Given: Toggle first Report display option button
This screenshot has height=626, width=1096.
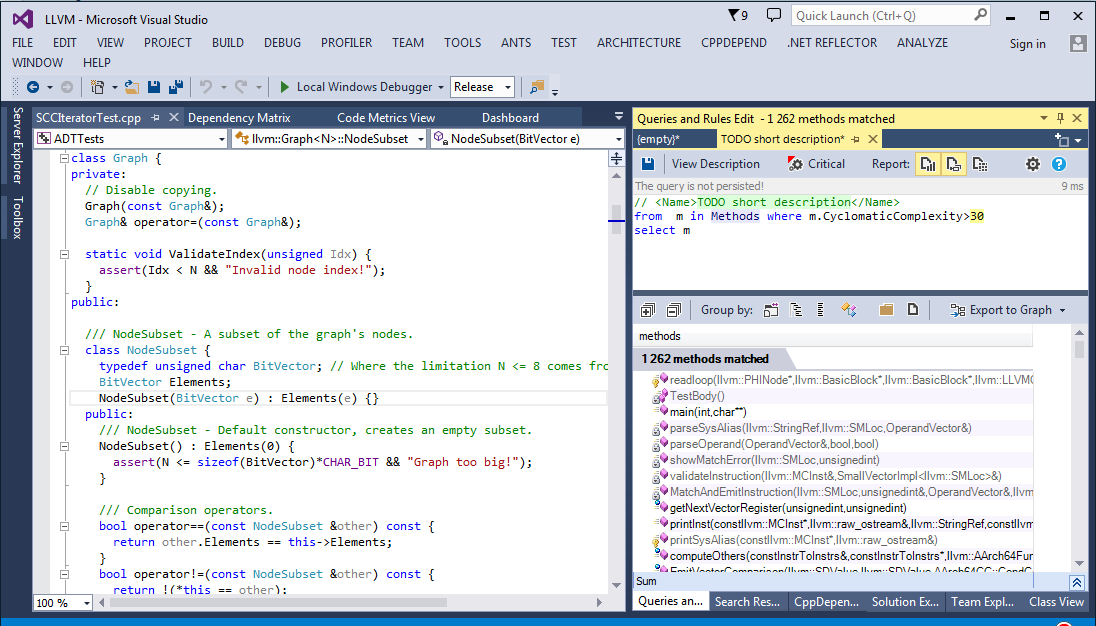Looking at the screenshot, I should tap(928, 164).
